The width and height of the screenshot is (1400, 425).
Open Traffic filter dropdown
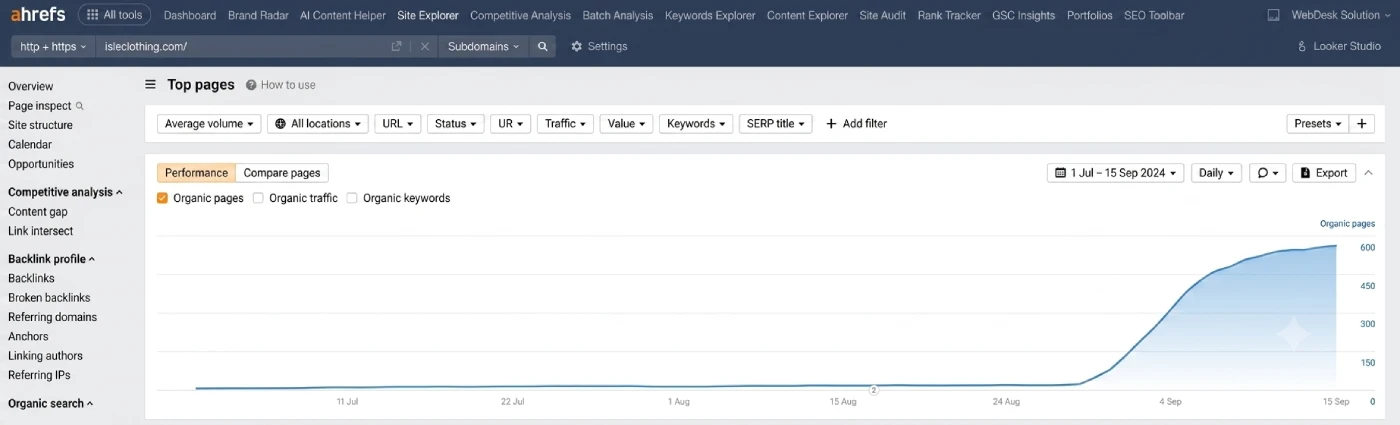(566, 123)
